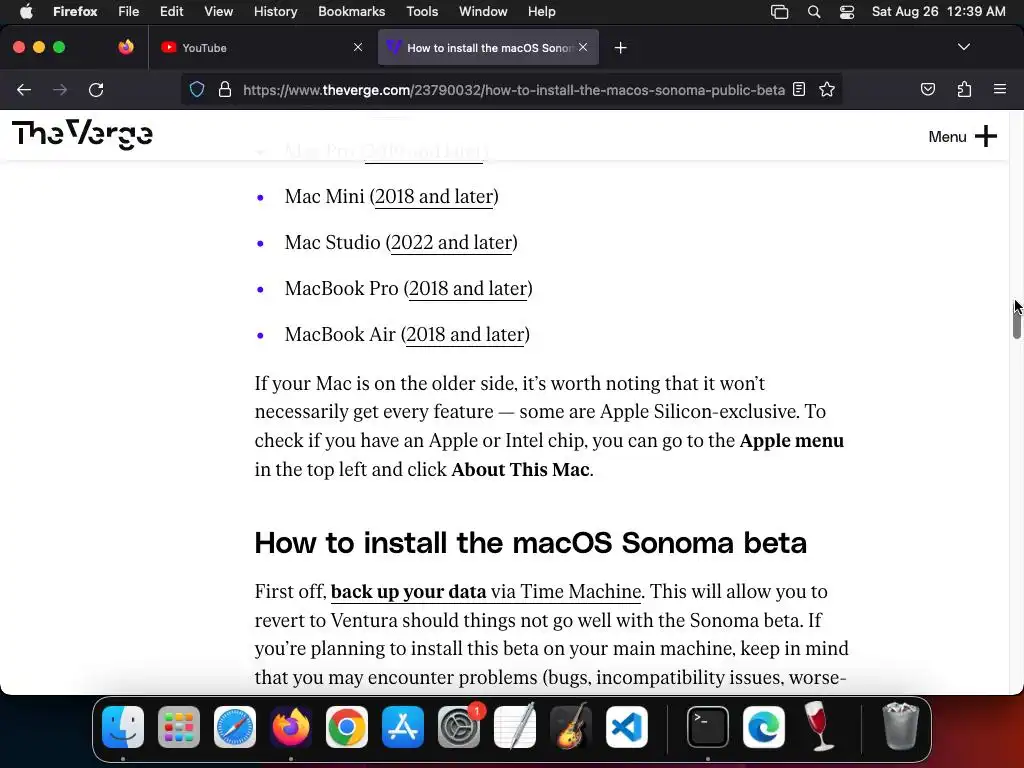Viewport: 1024px width, 768px height.
Task: Open the Window menu
Action: [483, 11]
